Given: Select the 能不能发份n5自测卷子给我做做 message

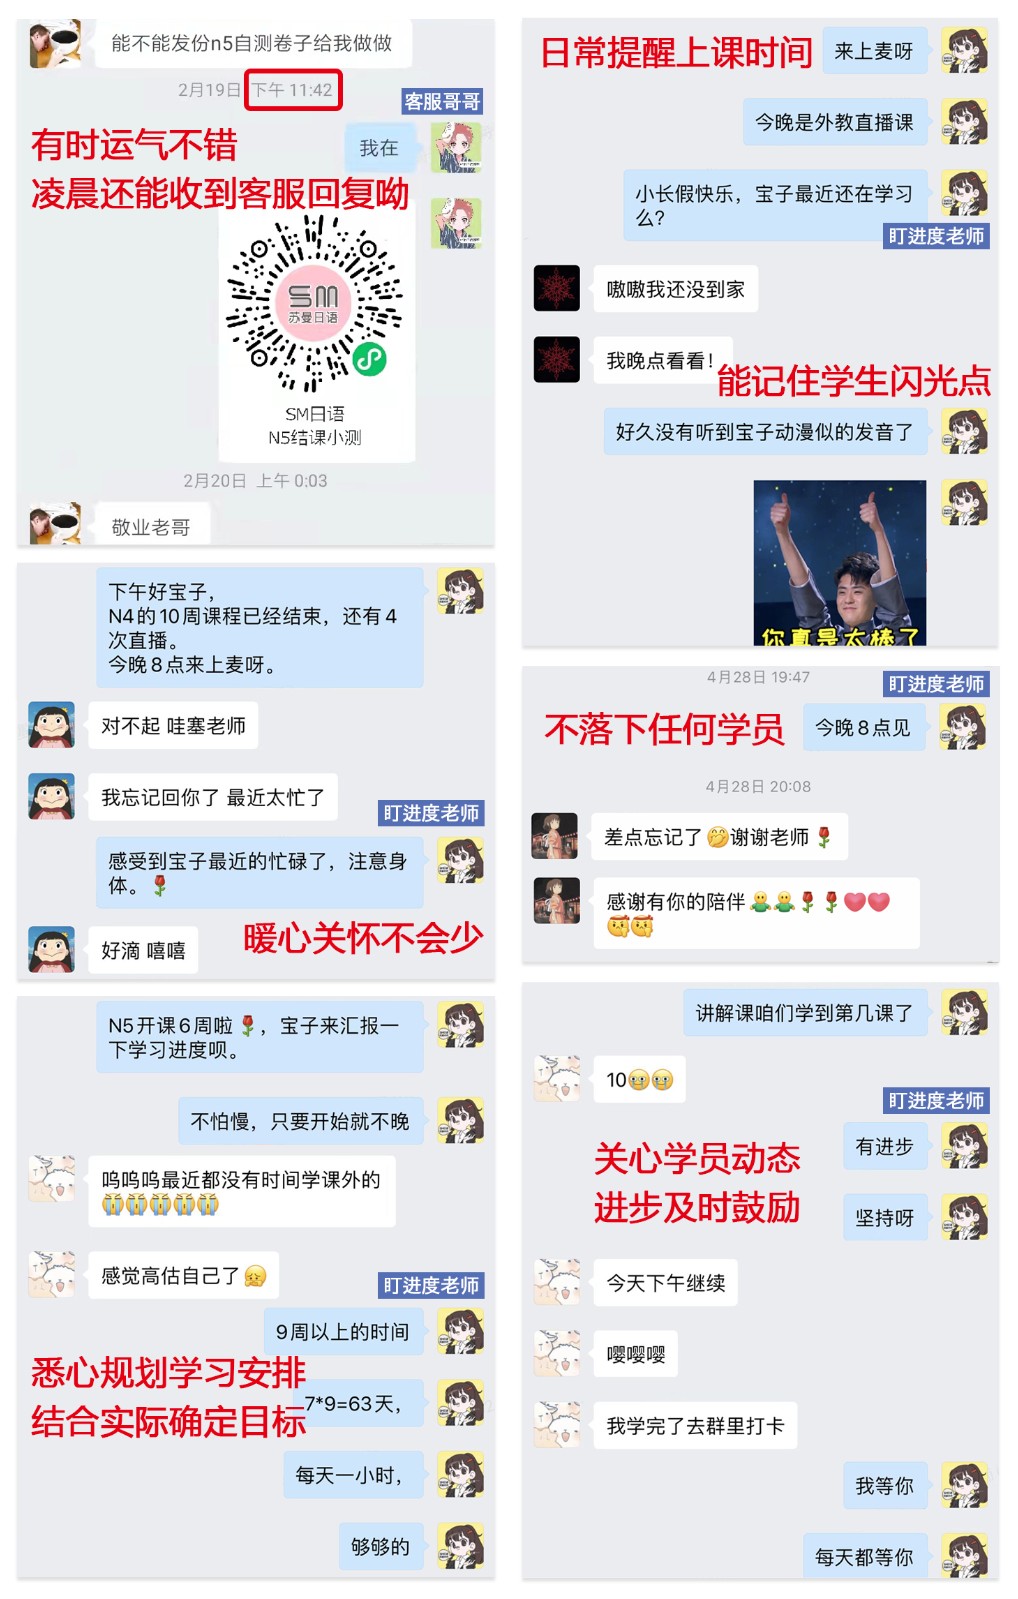Looking at the screenshot, I should [252, 43].
